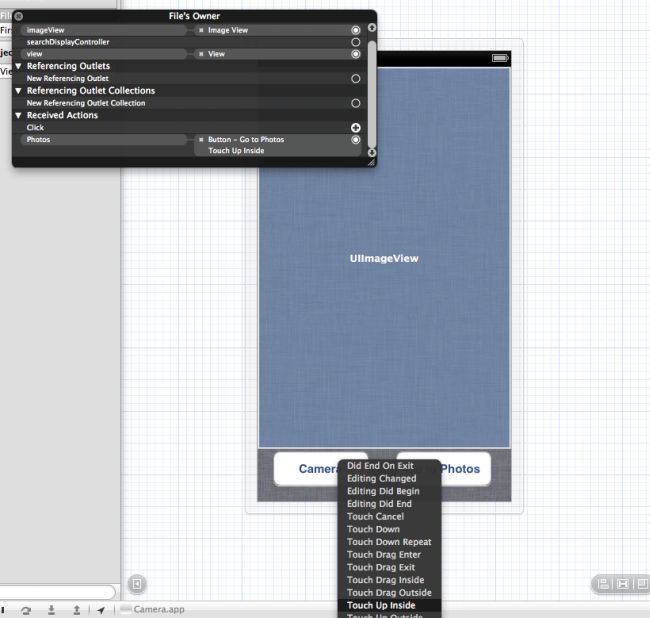Disconnect the Image View connection with its x

pos(201,30)
